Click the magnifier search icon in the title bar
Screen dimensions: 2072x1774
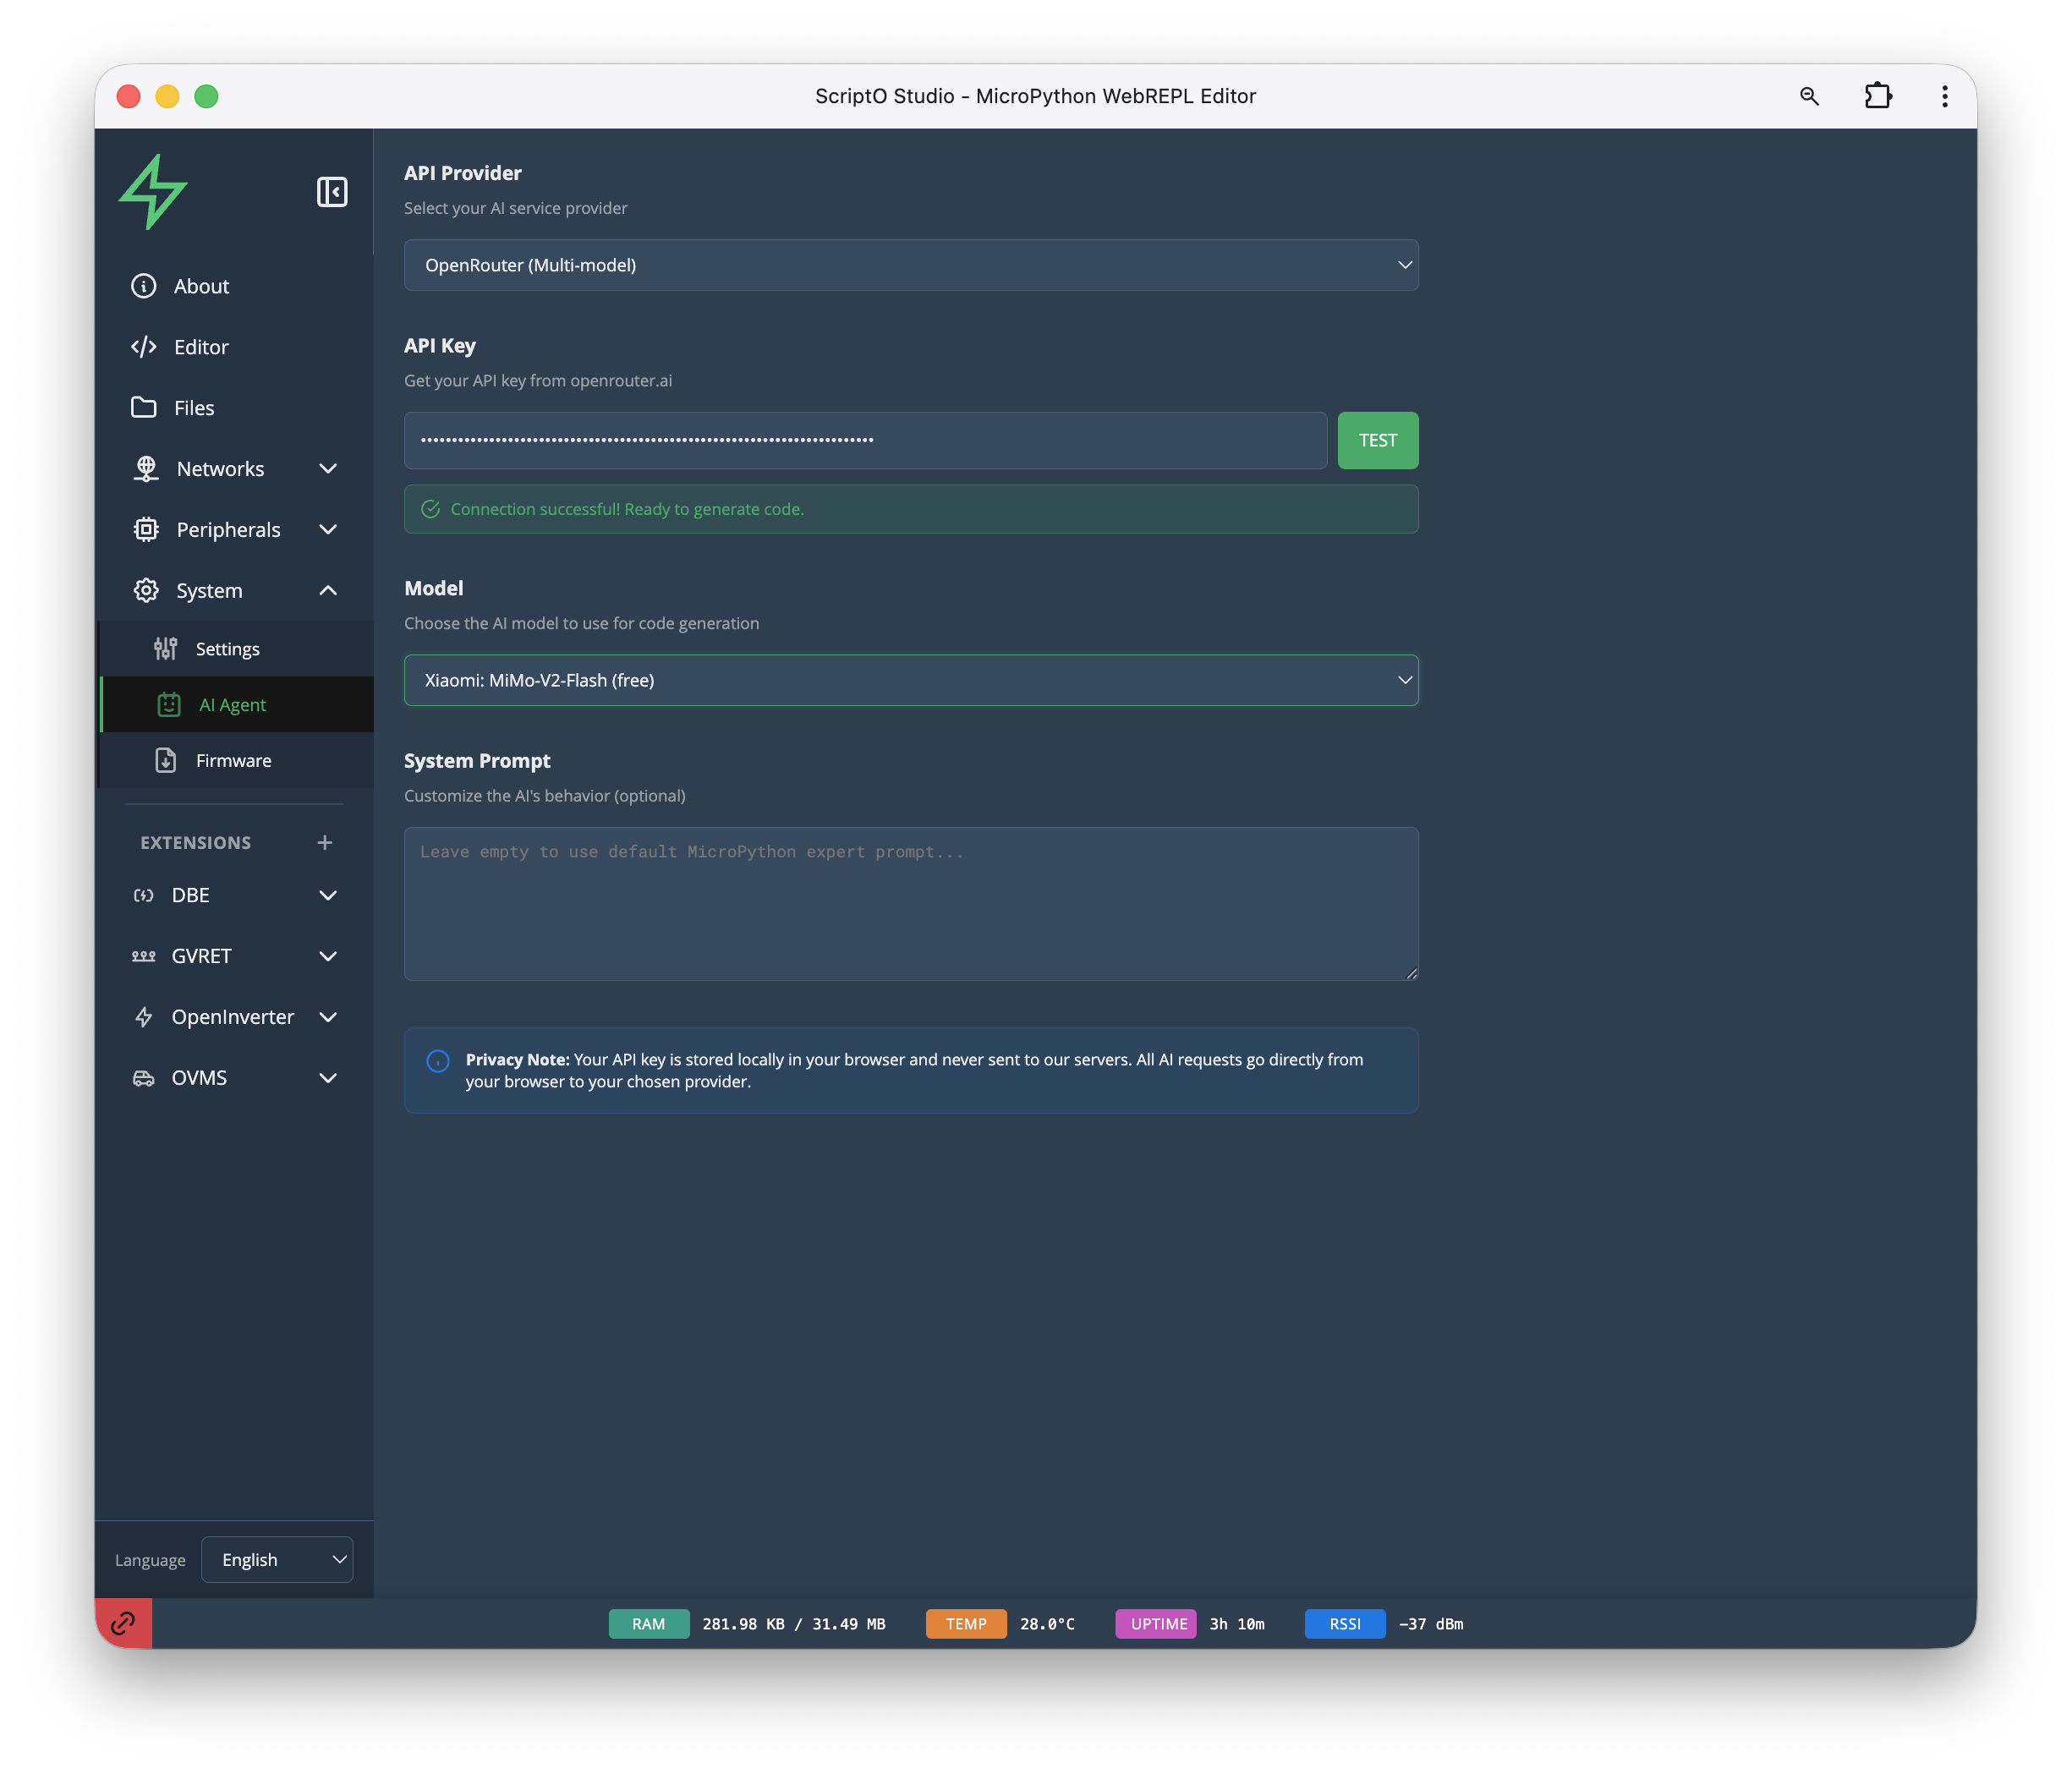click(x=1809, y=96)
